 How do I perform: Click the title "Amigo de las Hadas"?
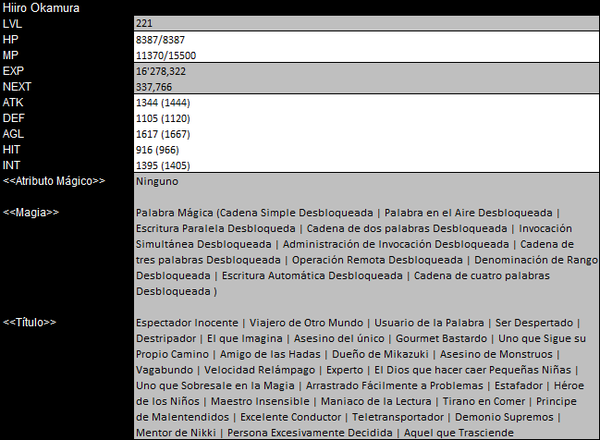pos(270,354)
